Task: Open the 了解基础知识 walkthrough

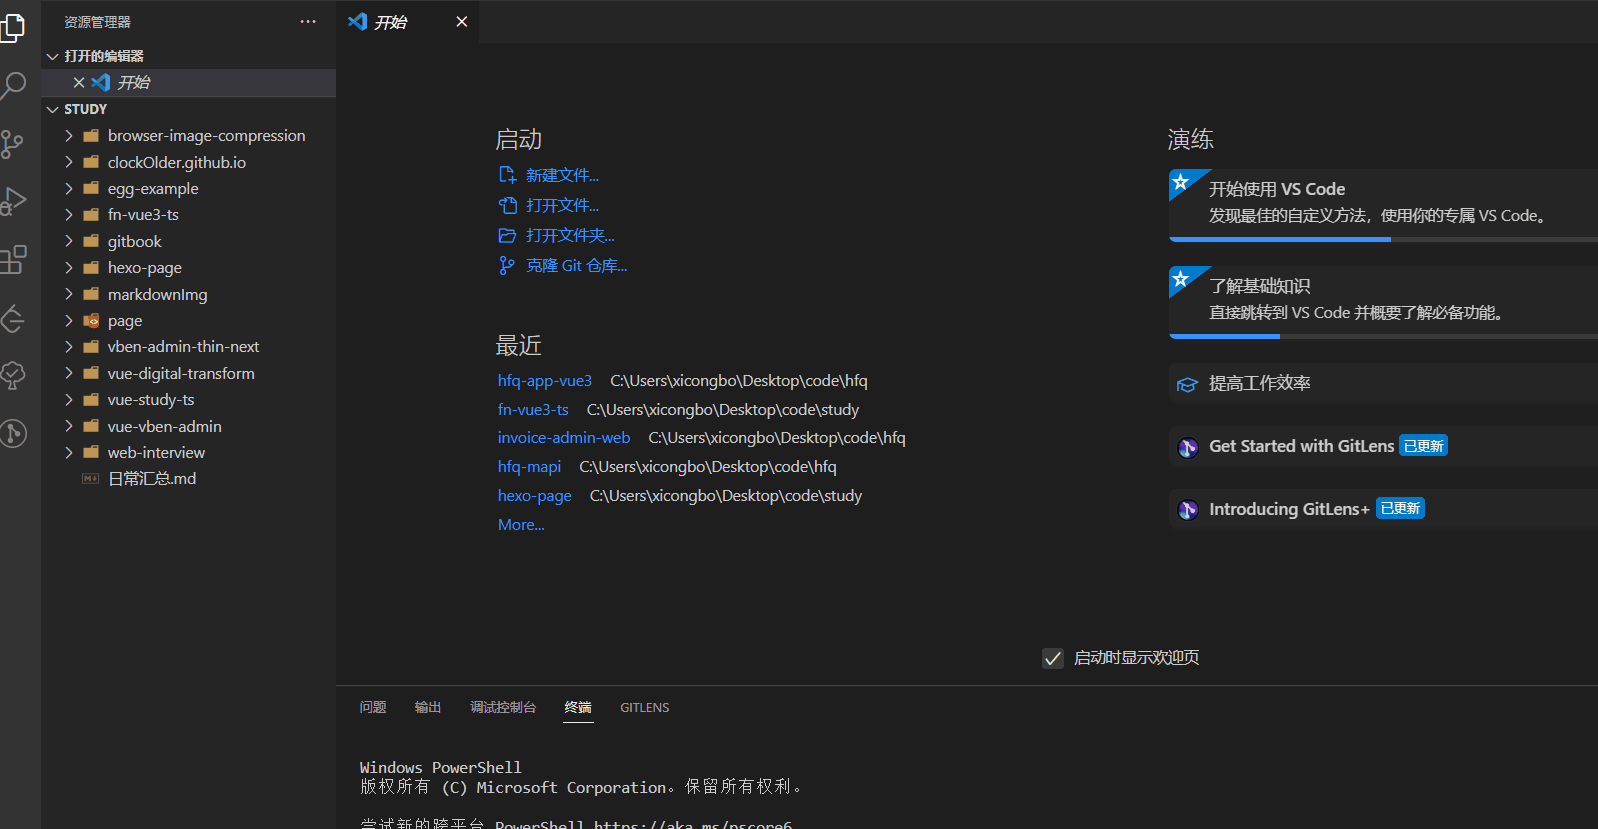Action: 1383,301
